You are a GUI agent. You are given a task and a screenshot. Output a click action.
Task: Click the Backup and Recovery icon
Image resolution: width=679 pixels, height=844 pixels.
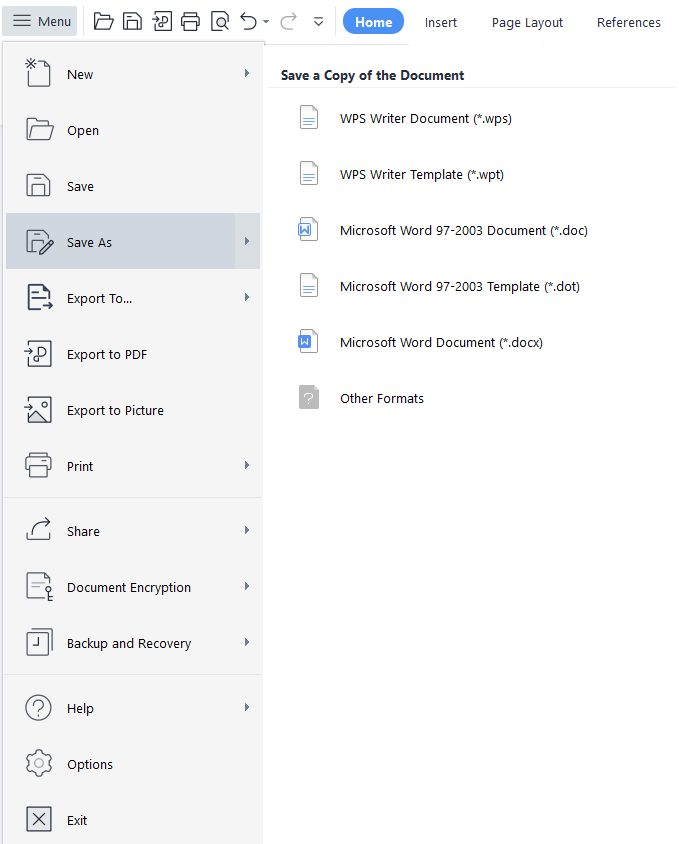39,642
